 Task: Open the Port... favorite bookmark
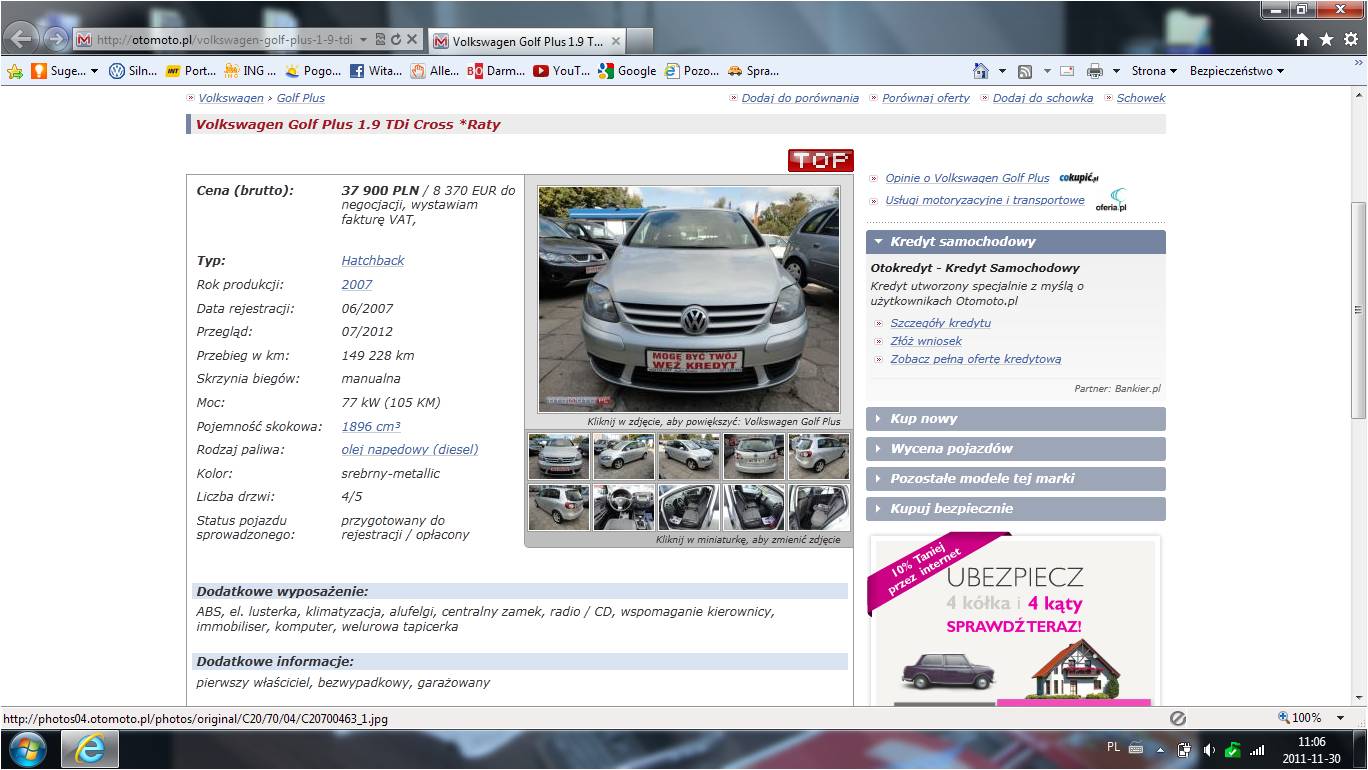click(191, 71)
